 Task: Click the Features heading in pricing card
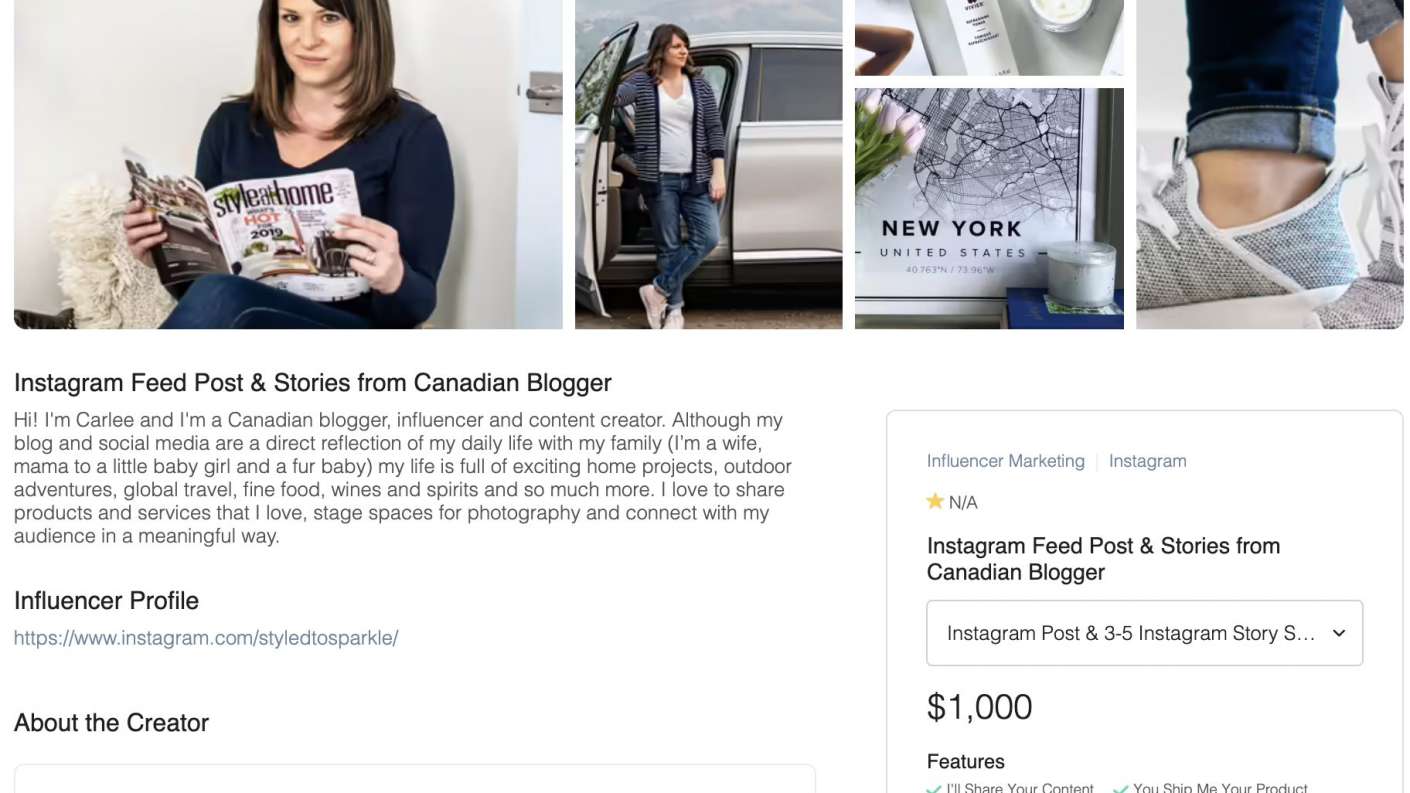tap(965, 762)
